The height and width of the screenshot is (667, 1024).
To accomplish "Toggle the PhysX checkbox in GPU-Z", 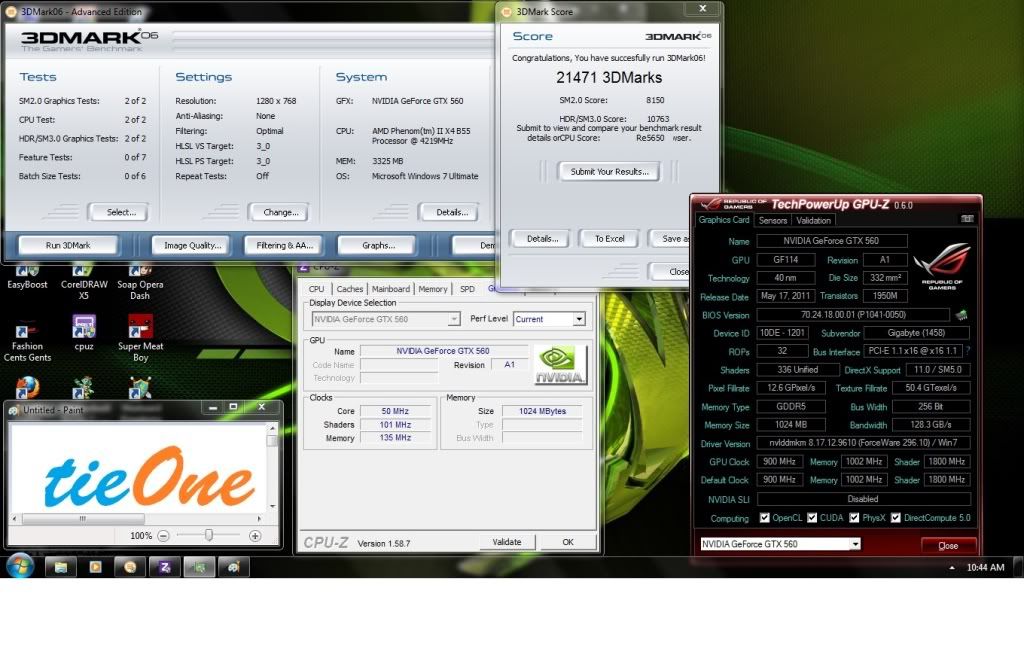I will coord(854,517).
